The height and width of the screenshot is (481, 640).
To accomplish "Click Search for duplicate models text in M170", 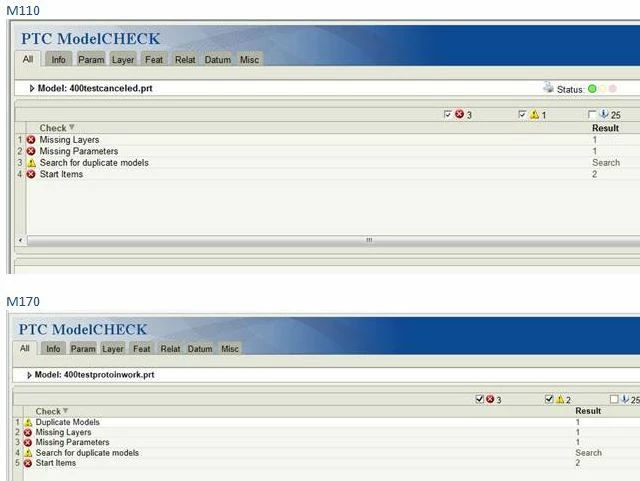I will tap(87, 452).
